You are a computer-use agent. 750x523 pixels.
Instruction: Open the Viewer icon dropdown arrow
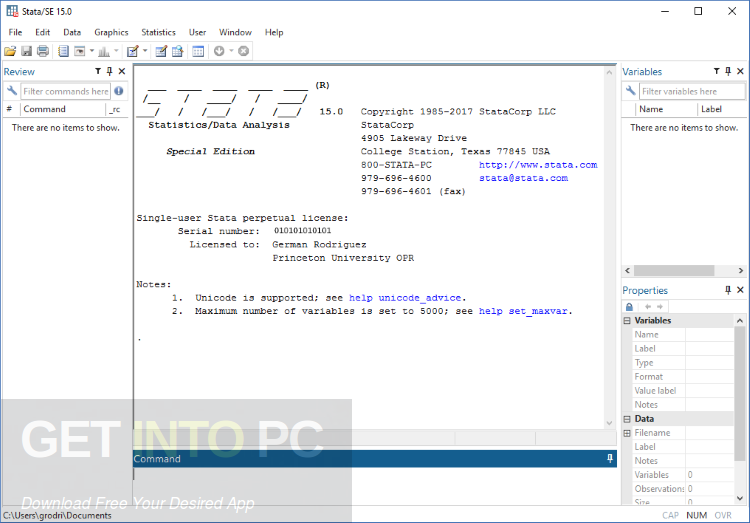click(x=92, y=51)
